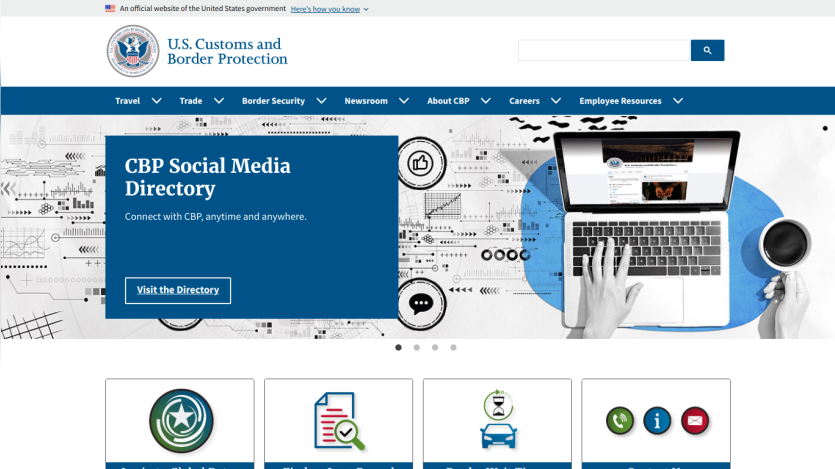835x469 pixels.
Task: Click the US flag icon in banner
Action: point(110,9)
